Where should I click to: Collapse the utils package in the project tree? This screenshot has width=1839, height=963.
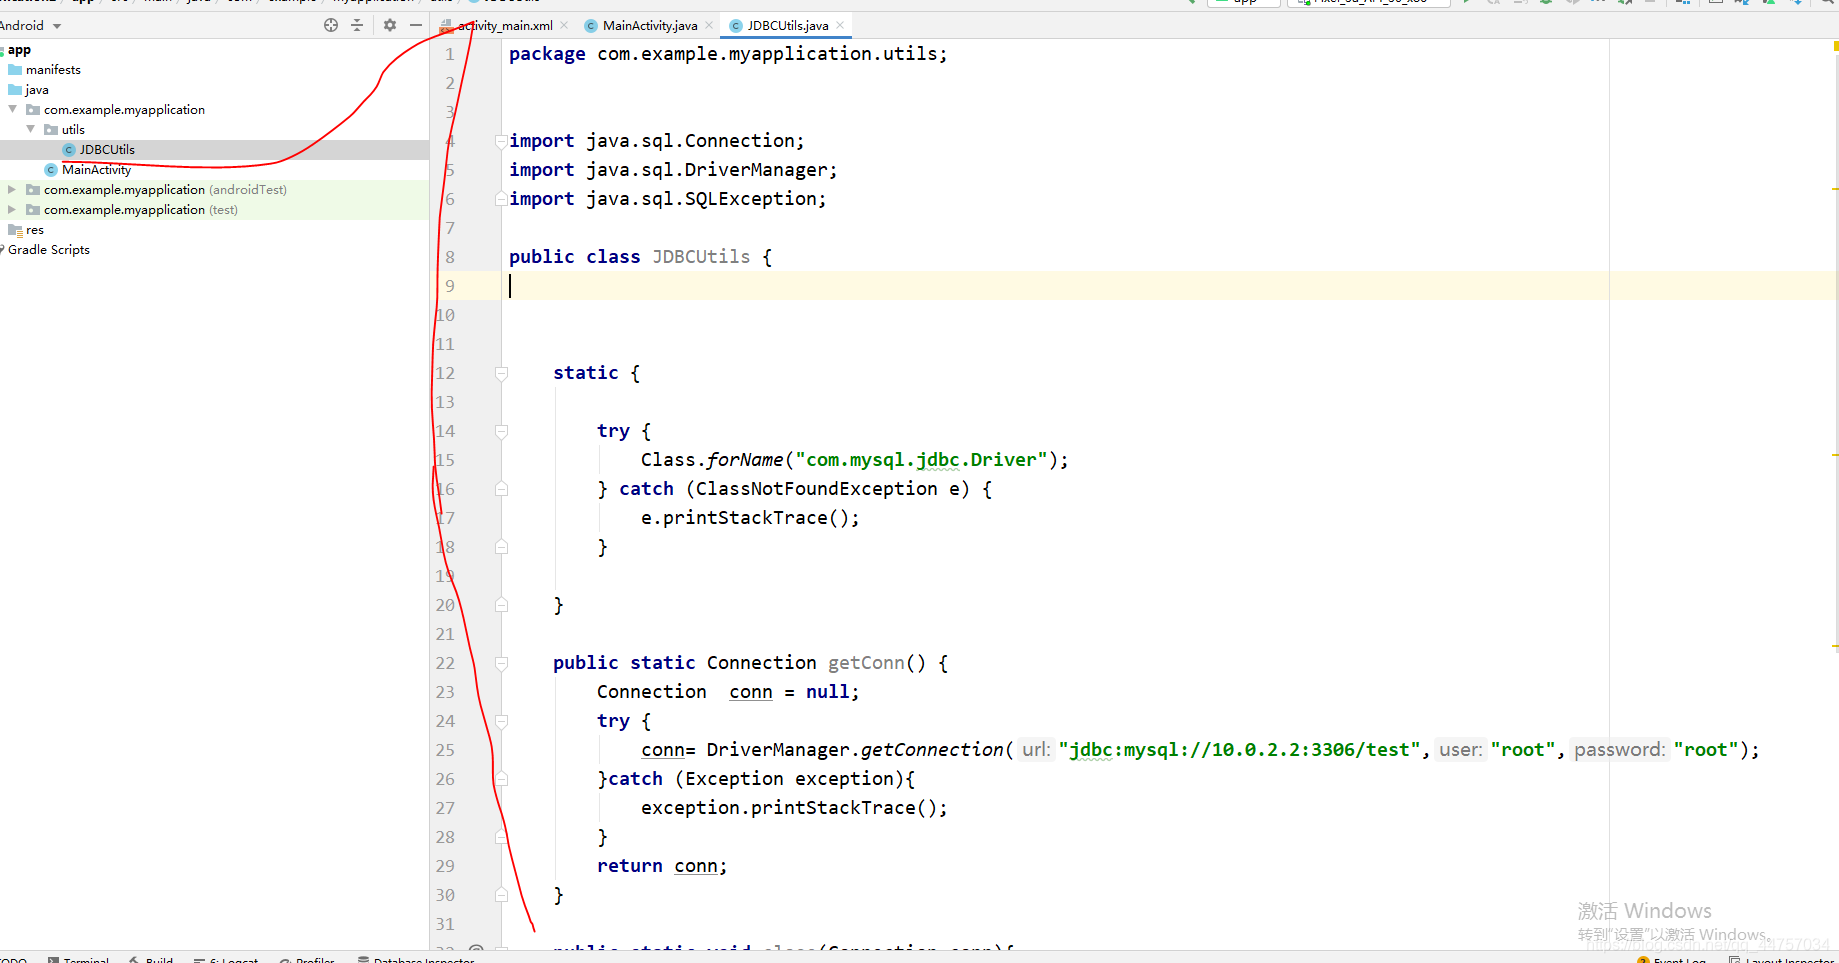30,129
